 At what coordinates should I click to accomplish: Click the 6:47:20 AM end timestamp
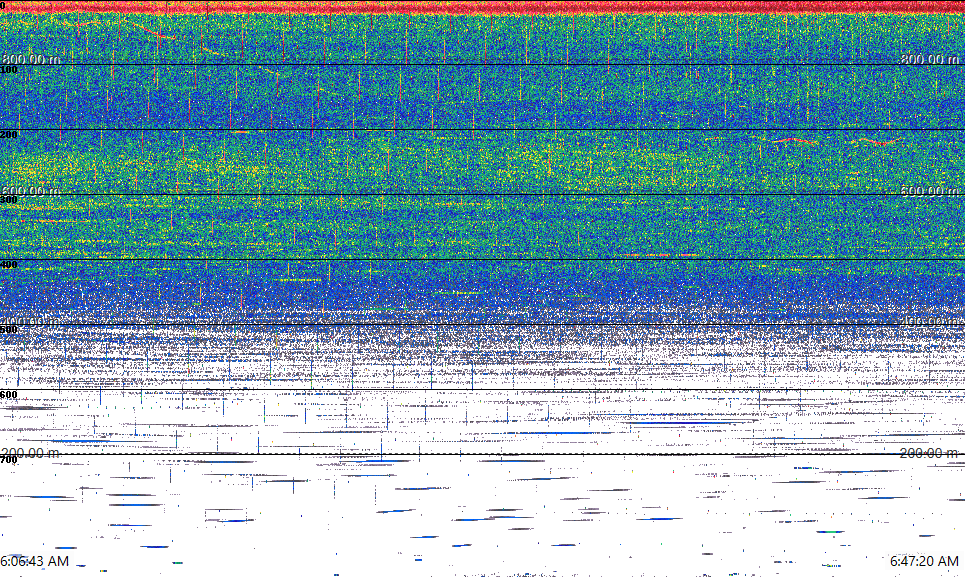(x=924, y=561)
